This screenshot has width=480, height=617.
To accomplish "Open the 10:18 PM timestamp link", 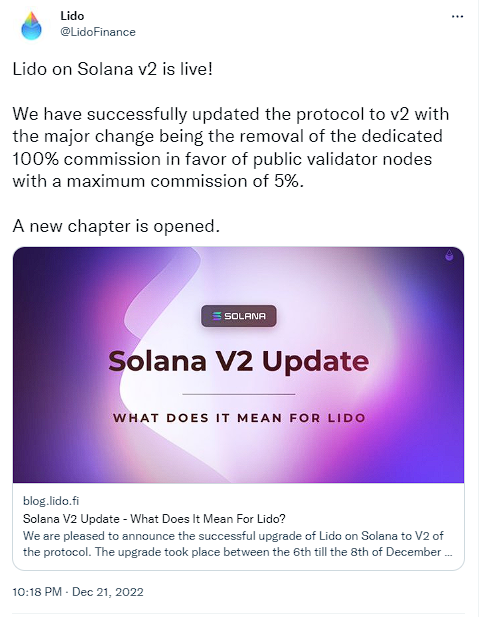I will click(37, 592).
